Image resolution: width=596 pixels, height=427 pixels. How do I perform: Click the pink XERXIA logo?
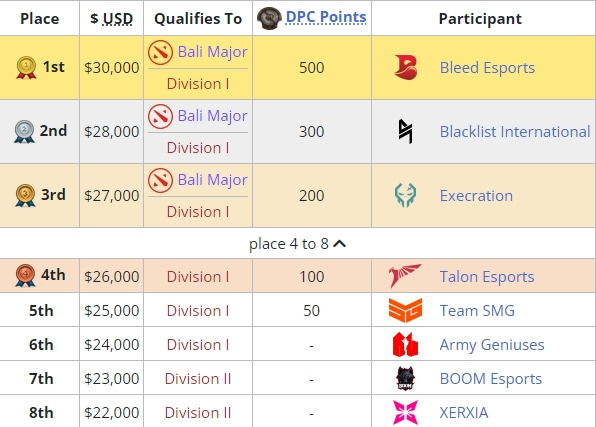point(405,412)
